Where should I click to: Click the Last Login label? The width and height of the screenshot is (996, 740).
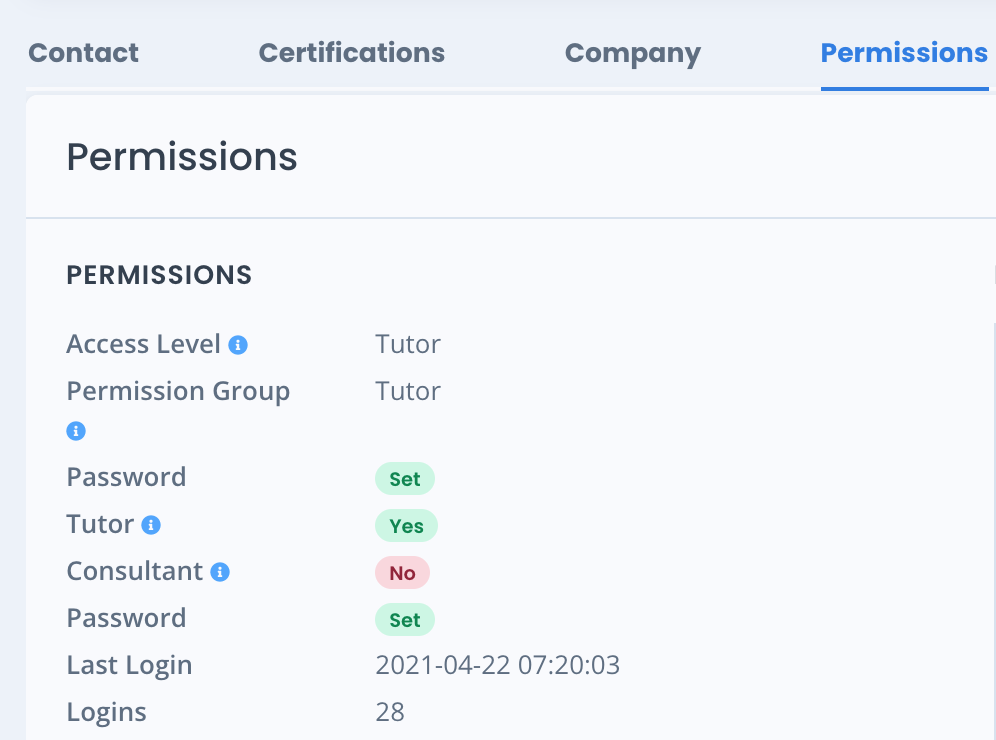tap(130, 666)
